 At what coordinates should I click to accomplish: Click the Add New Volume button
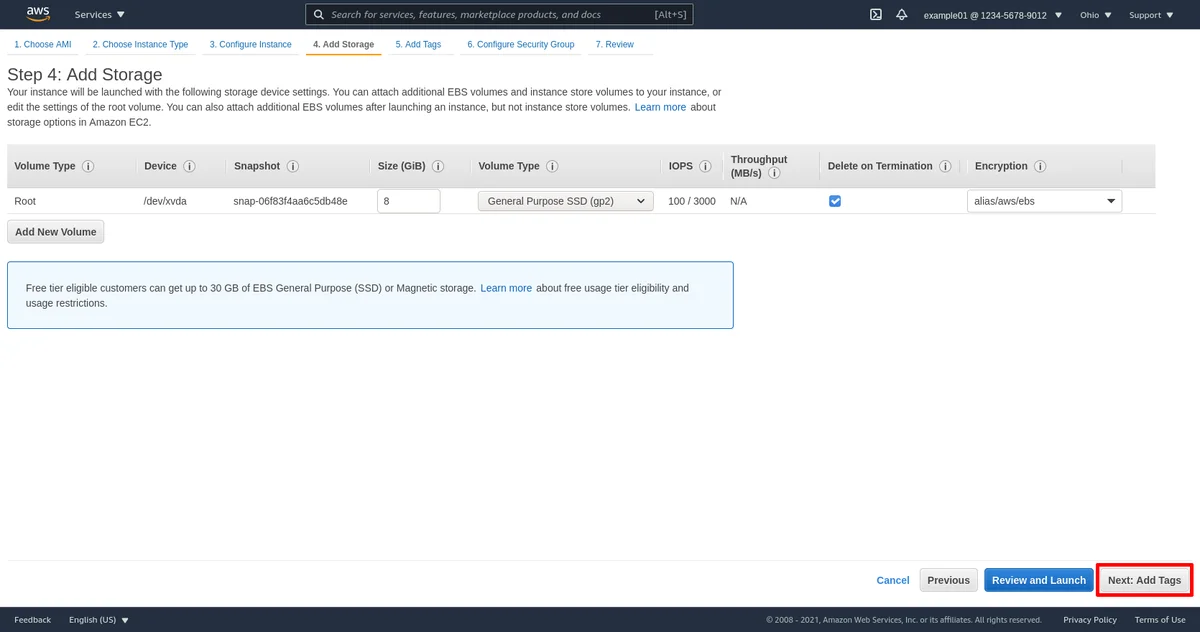(56, 232)
